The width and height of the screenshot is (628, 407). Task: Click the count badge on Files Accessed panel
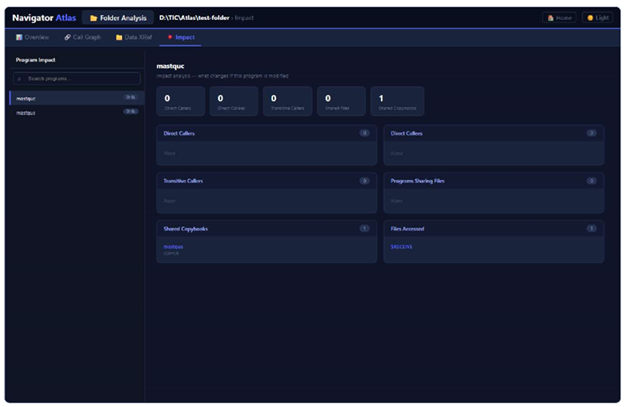pos(592,228)
